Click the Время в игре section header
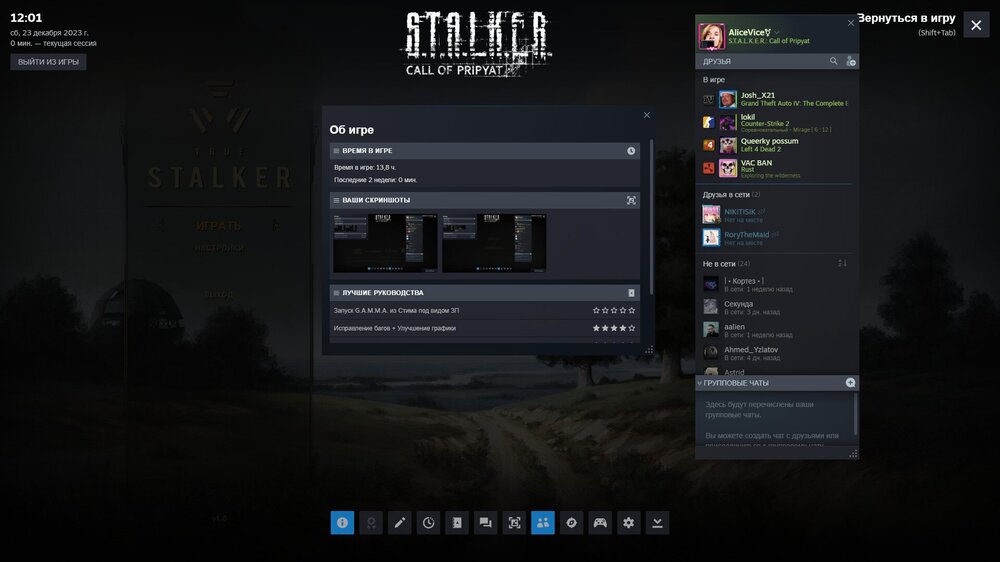The height and width of the screenshot is (562, 1000). coord(485,151)
